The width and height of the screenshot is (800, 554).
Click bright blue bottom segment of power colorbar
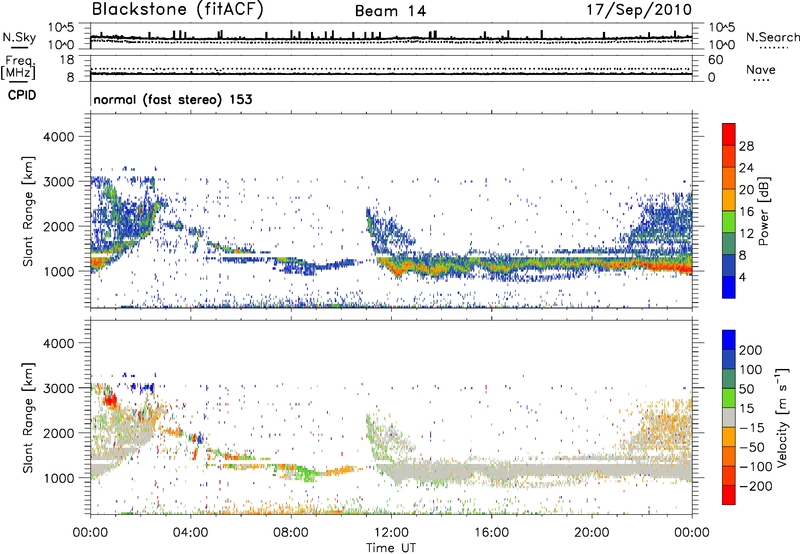[729, 287]
